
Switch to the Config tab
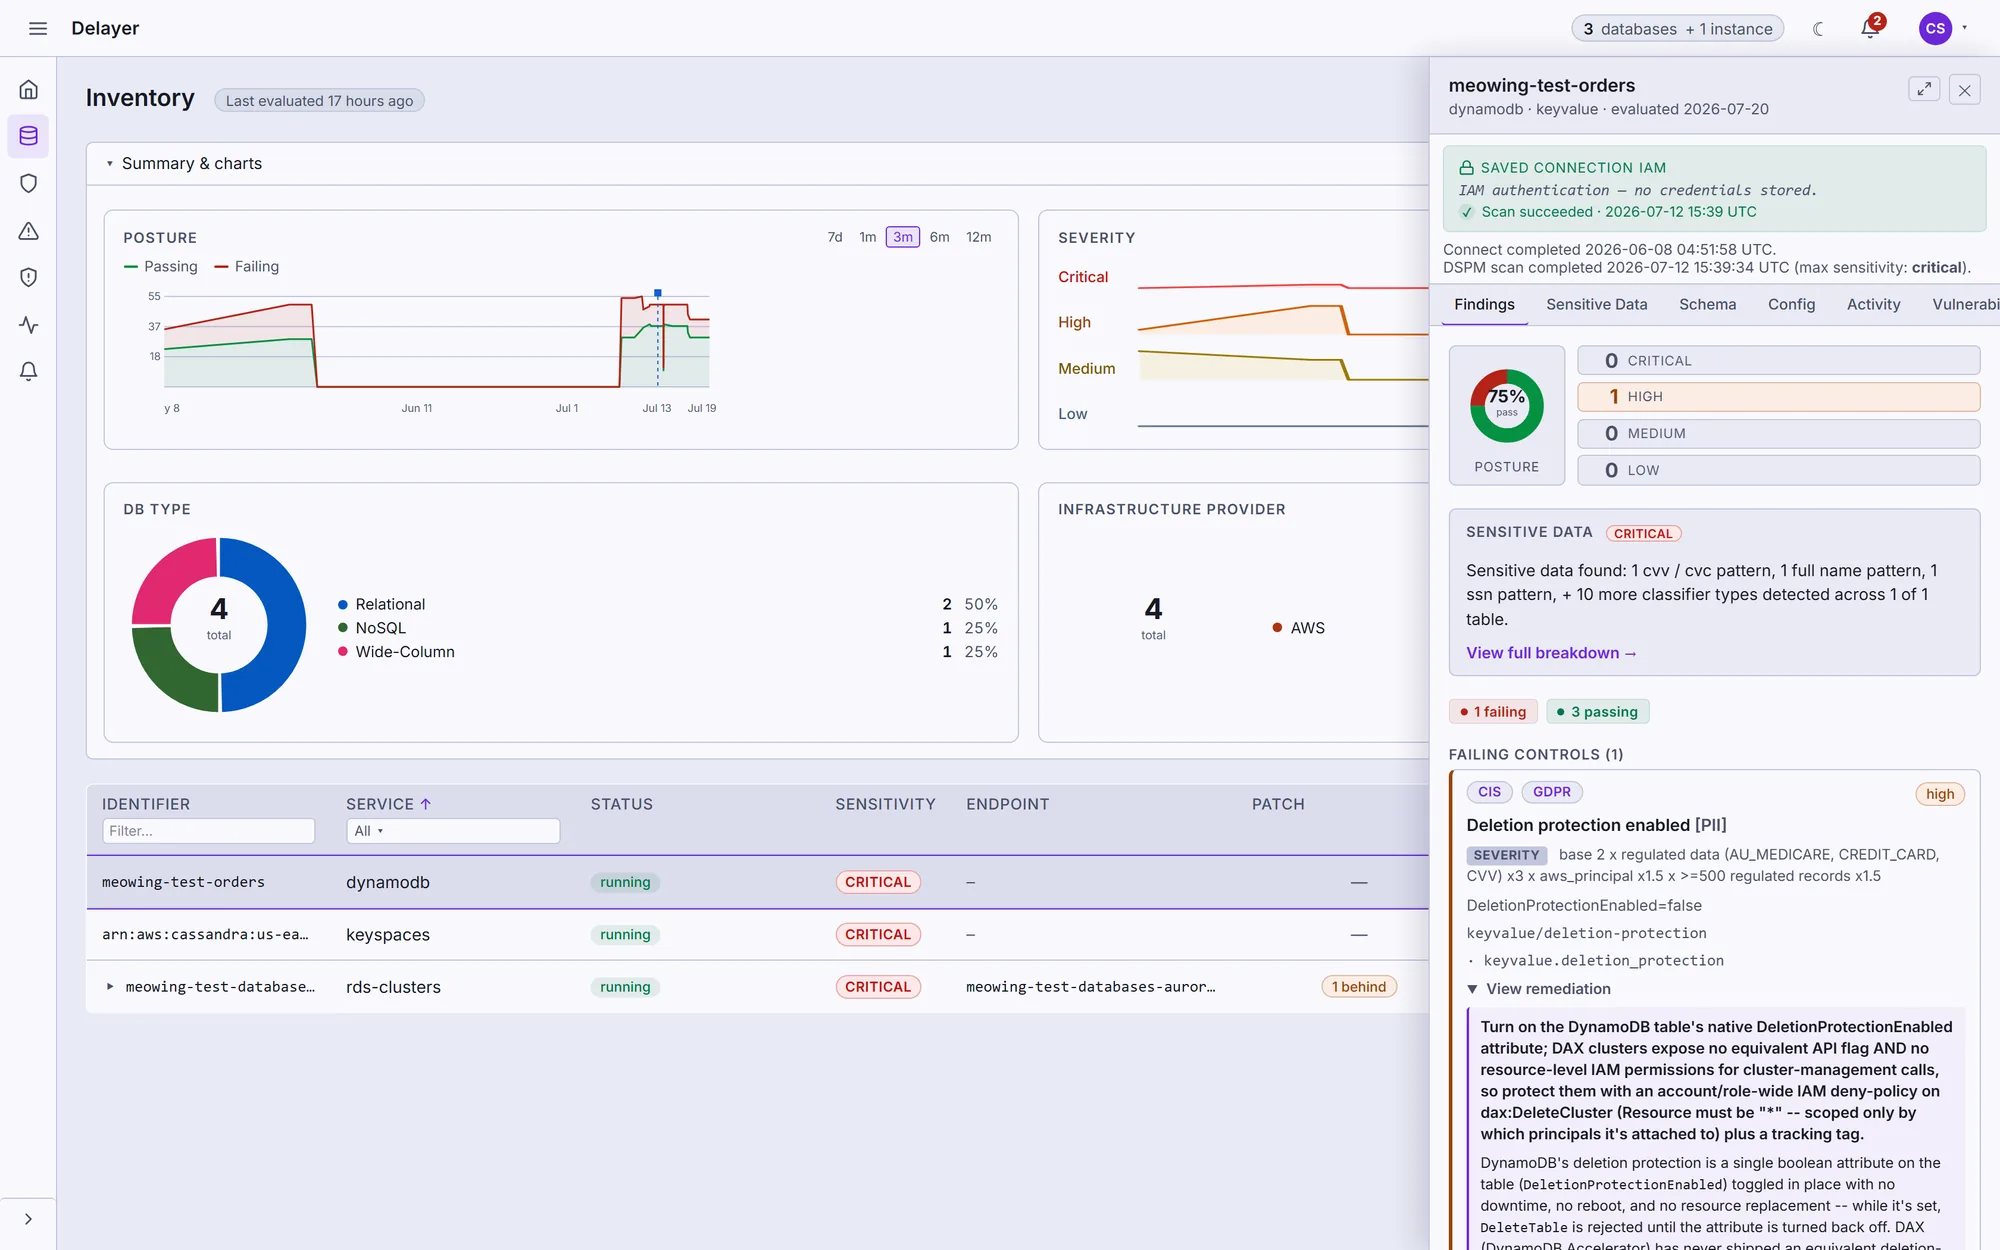(x=1791, y=305)
